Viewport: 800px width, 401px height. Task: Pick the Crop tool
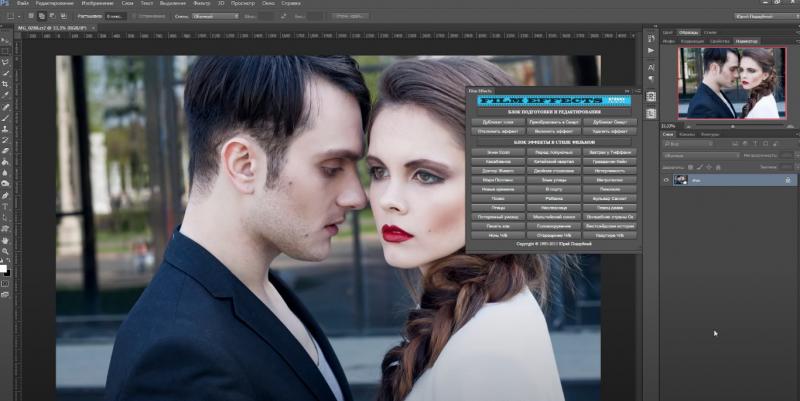tap(6, 84)
